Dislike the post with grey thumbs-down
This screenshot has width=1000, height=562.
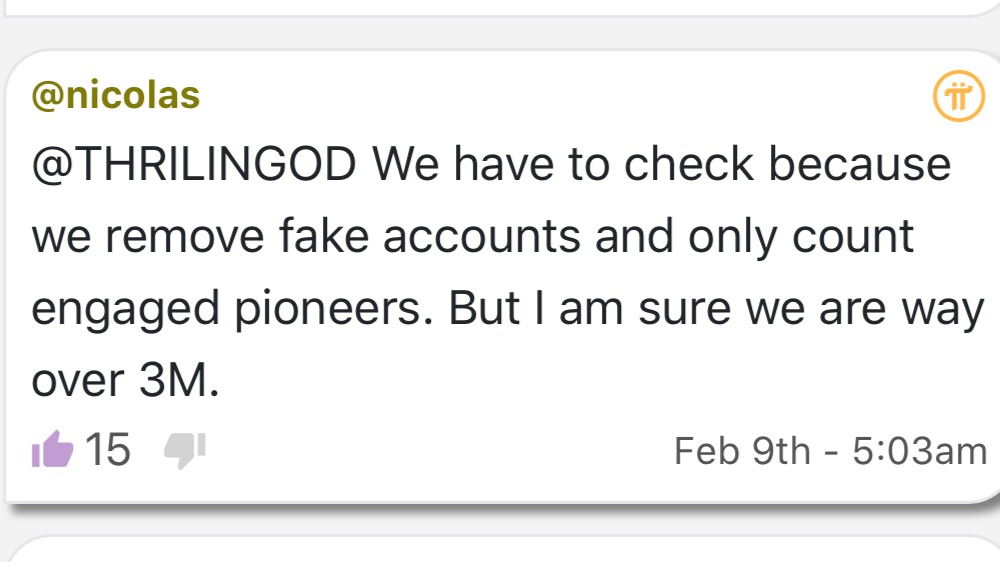pyautogui.click(x=185, y=450)
